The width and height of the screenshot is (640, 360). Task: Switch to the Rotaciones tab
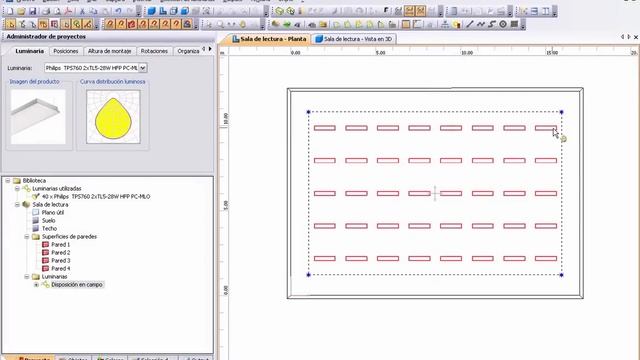tap(154, 51)
